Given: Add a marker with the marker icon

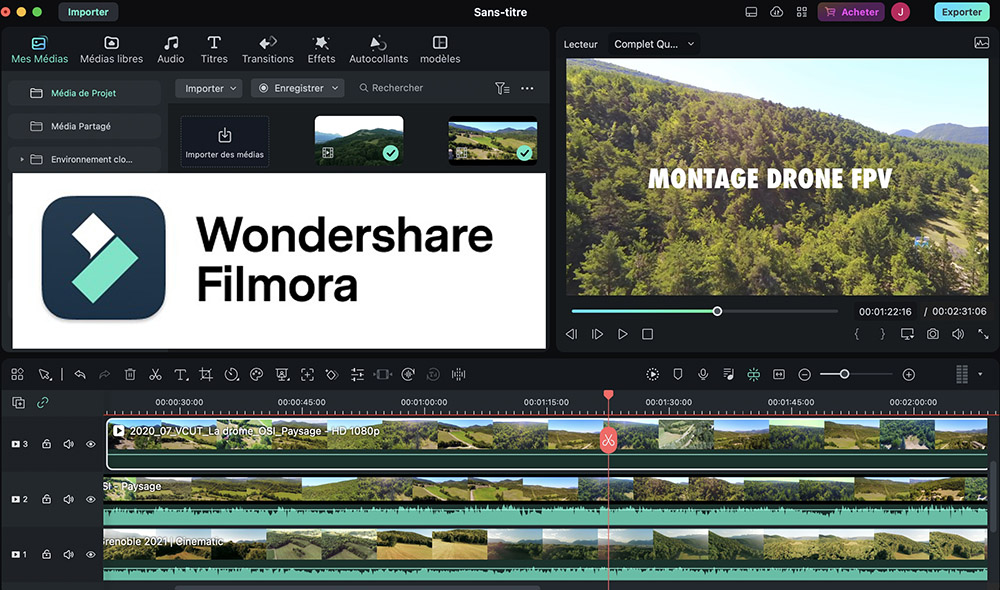Looking at the screenshot, I should coord(678,374).
